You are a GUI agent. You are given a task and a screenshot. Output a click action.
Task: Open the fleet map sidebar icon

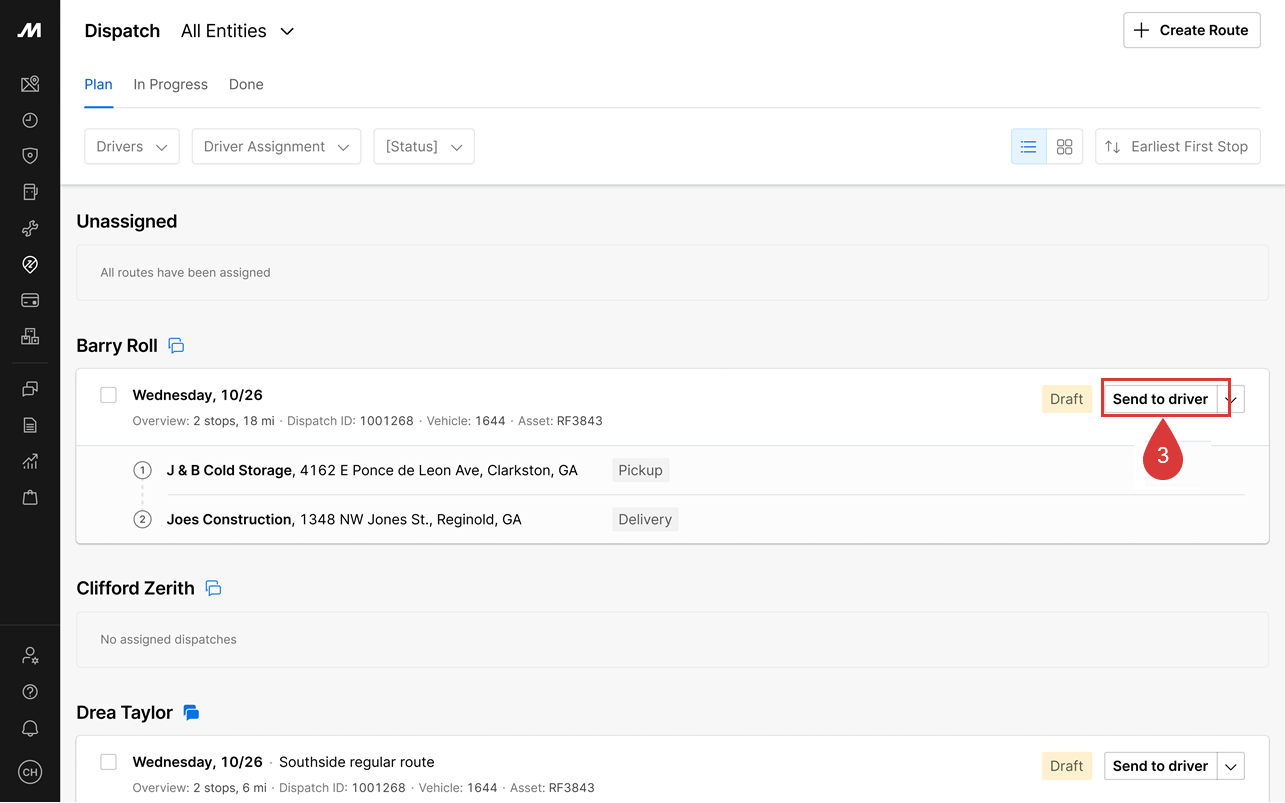[30, 84]
